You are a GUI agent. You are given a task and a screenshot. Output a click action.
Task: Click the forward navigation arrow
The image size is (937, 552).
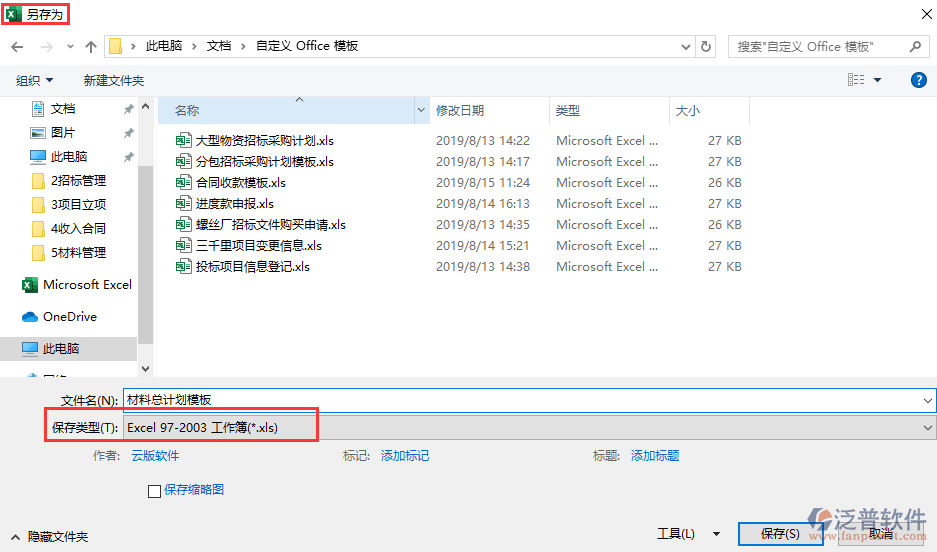(x=47, y=47)
